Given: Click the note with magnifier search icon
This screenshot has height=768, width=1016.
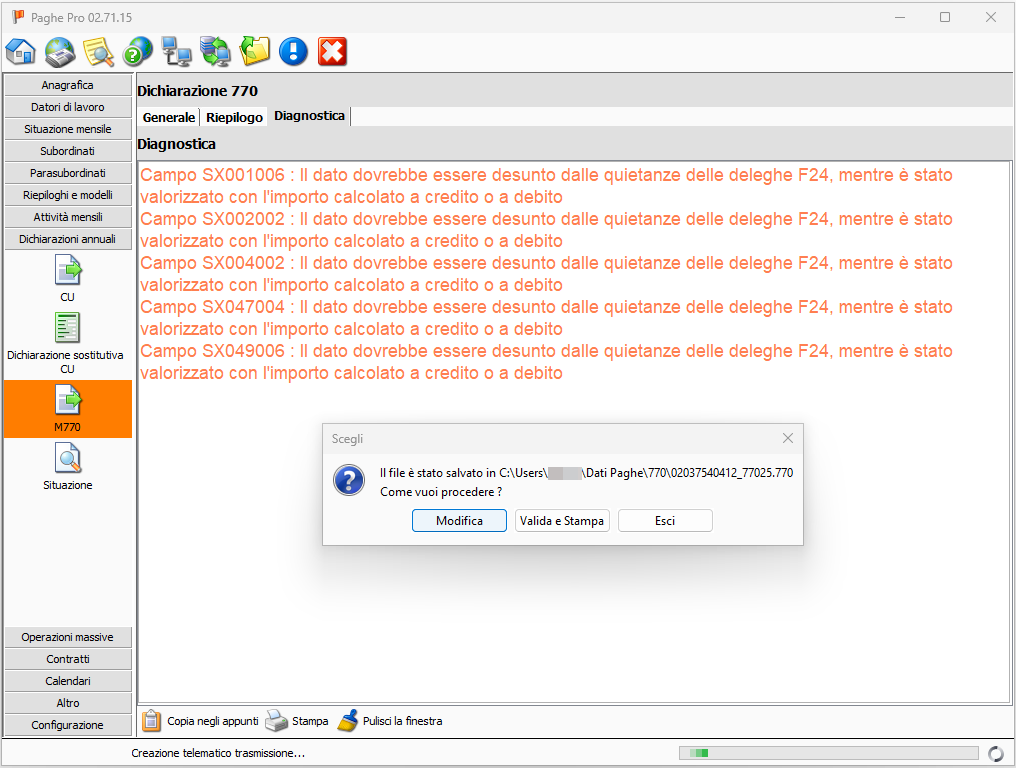Looking at the screenshot, I should pos(98,51).
